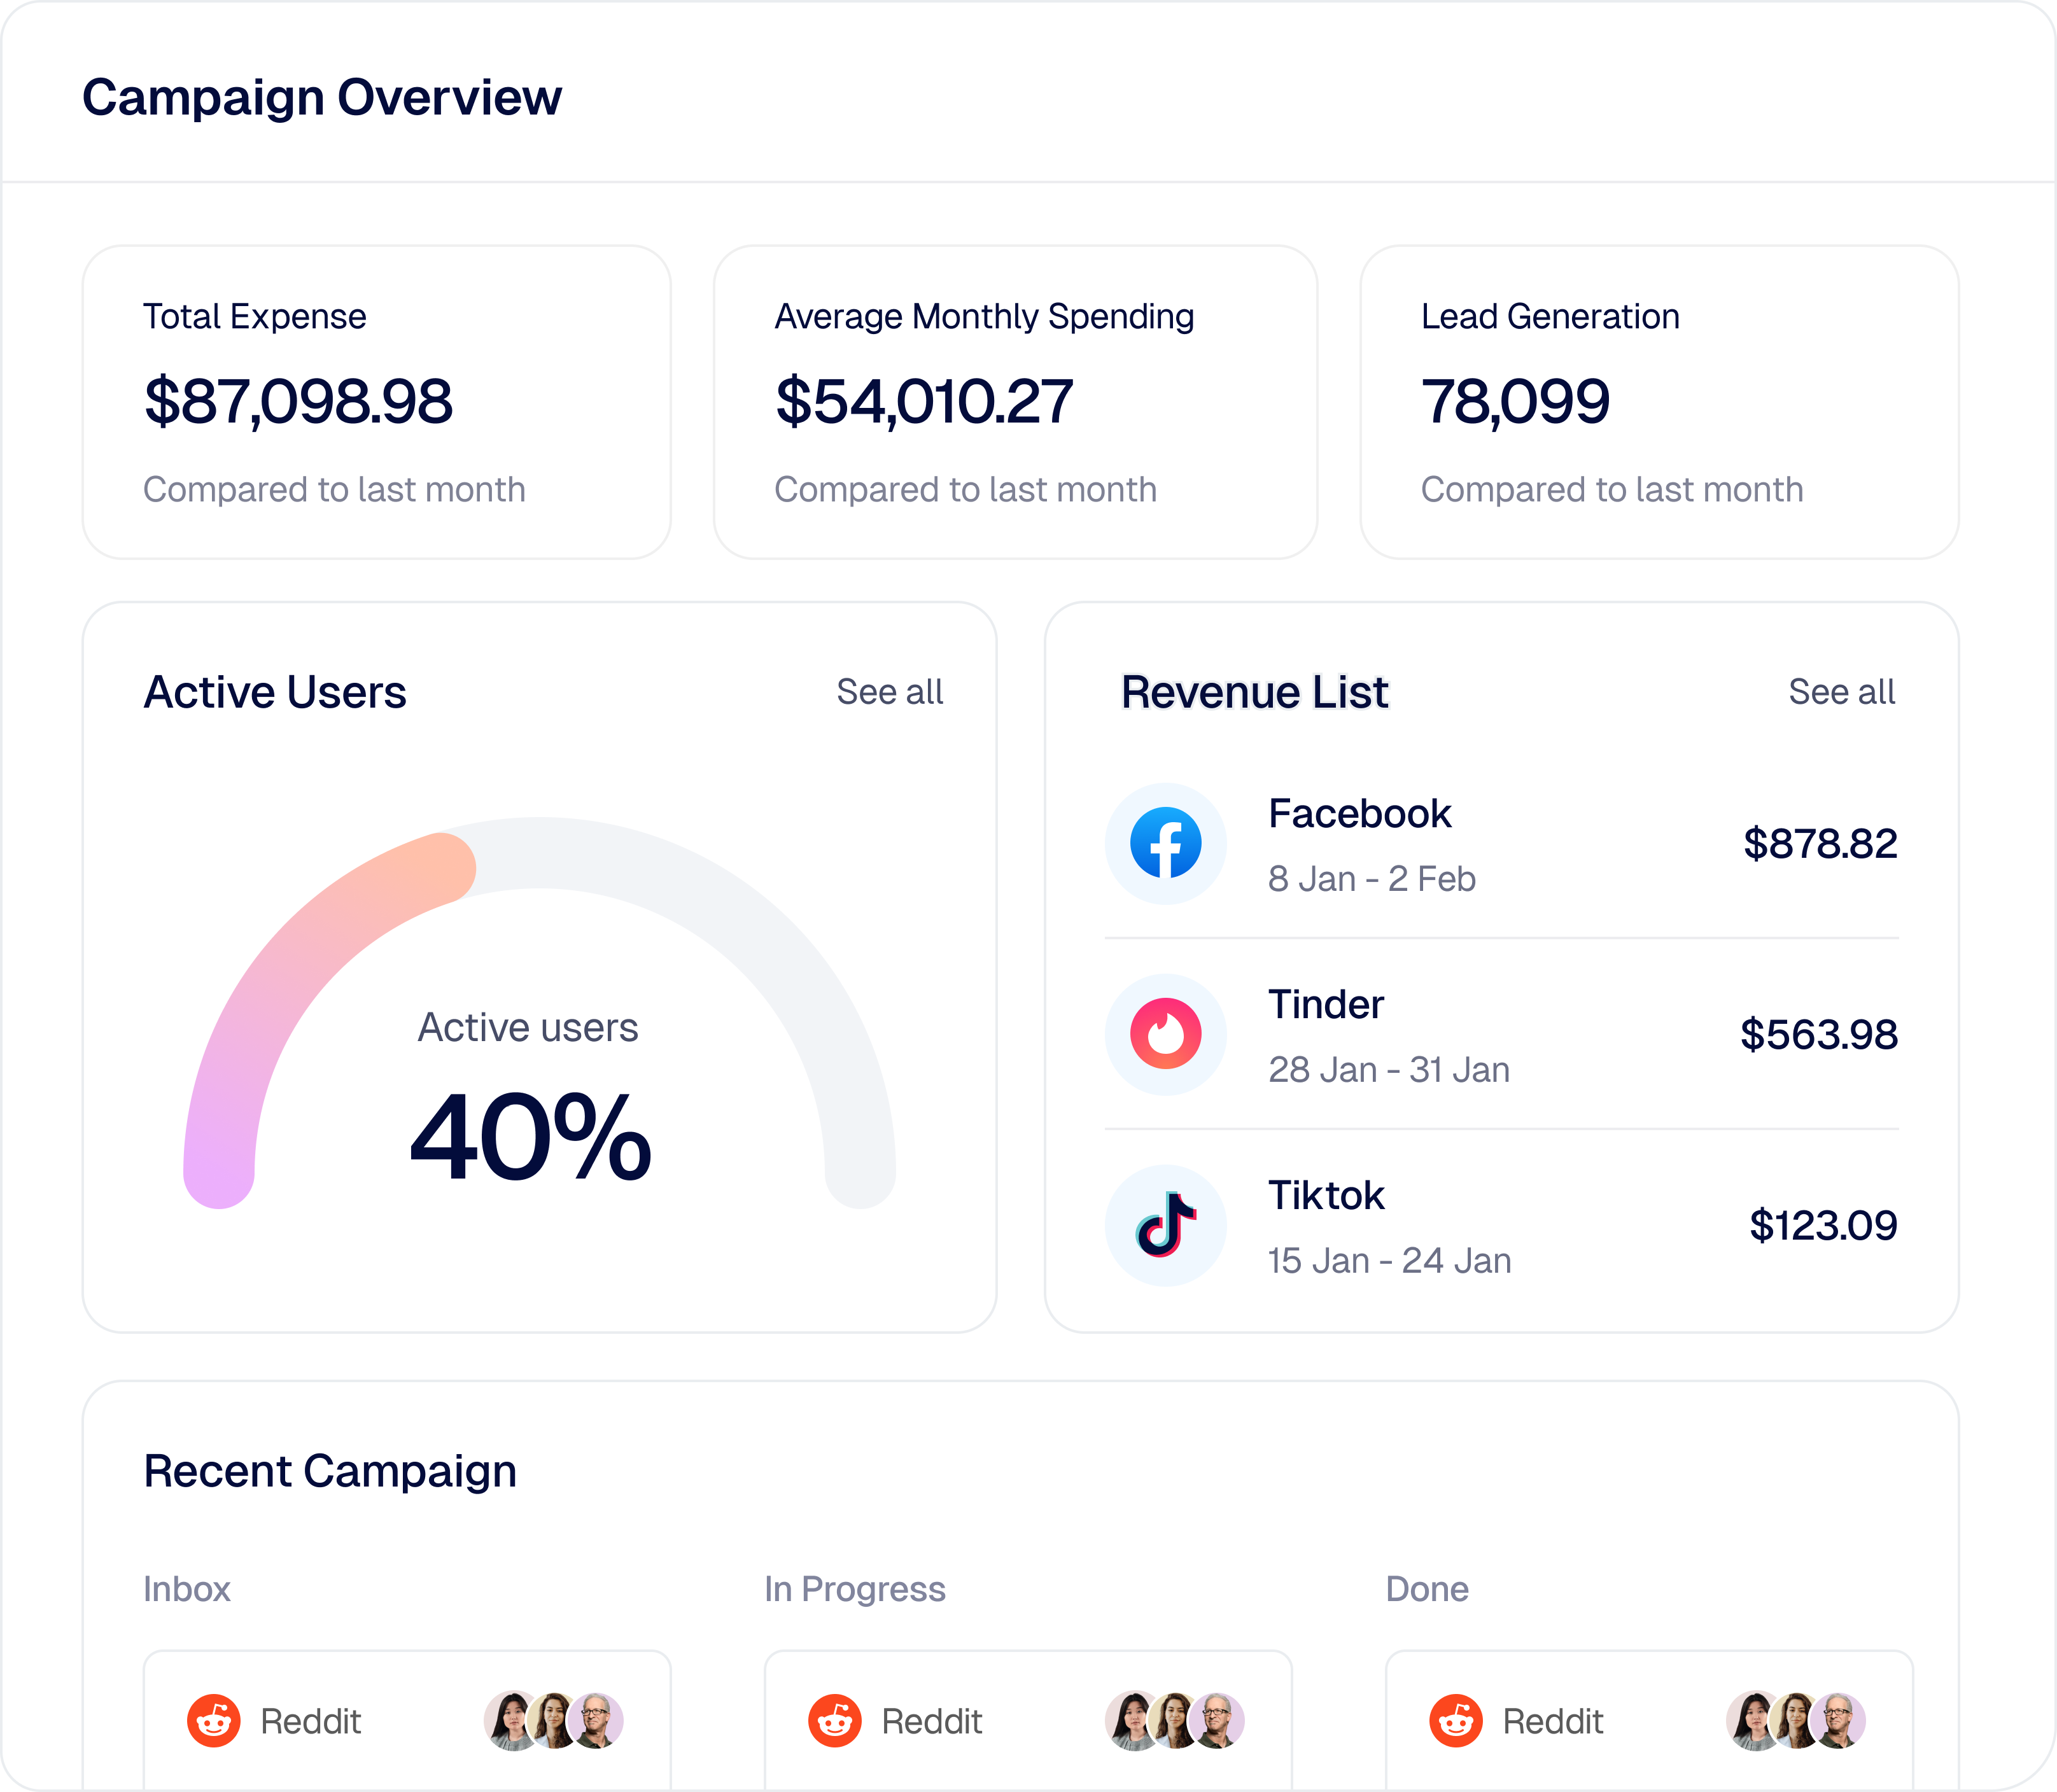This screenshot has height=1792, width=2057.
Task: Open the Average Monthly Spending card
Action: coord(1014,402)
